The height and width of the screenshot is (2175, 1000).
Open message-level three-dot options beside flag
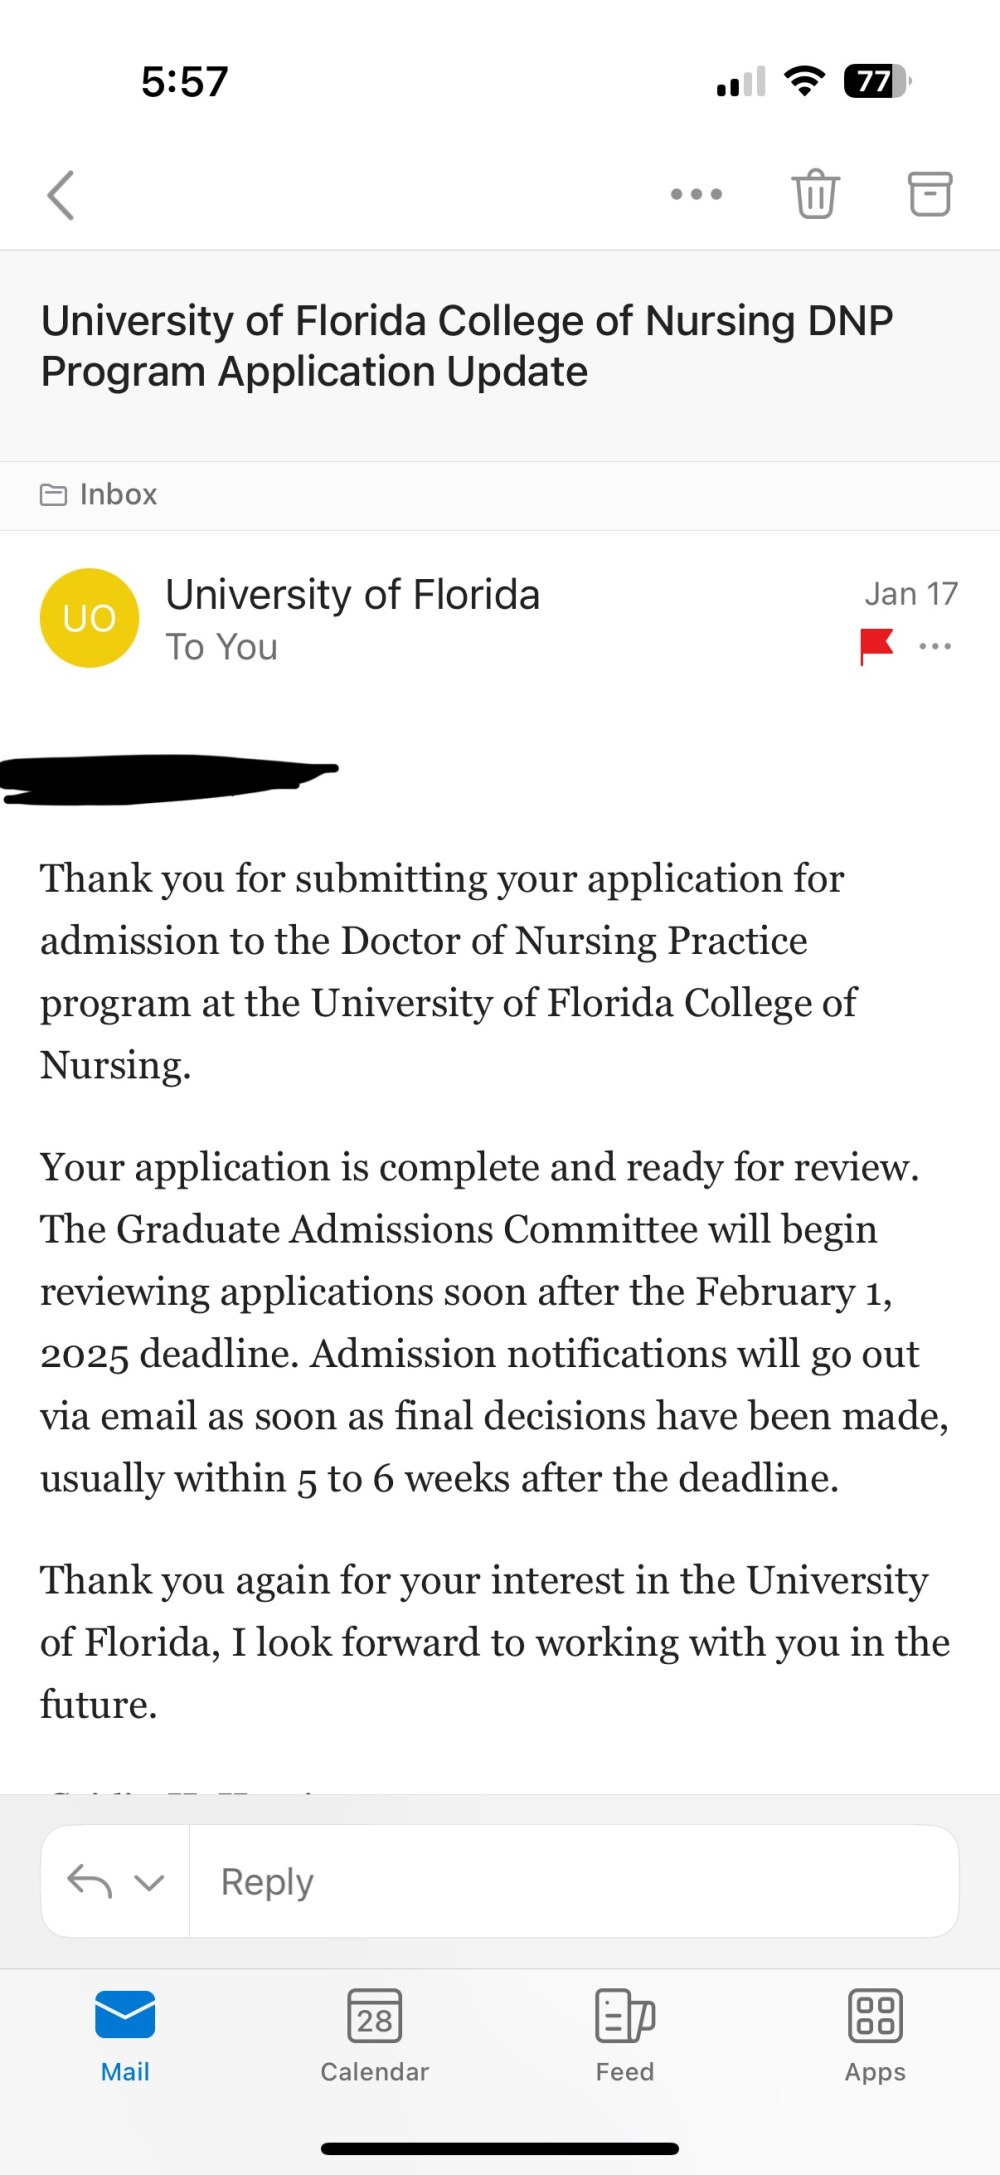pos(935,646)
